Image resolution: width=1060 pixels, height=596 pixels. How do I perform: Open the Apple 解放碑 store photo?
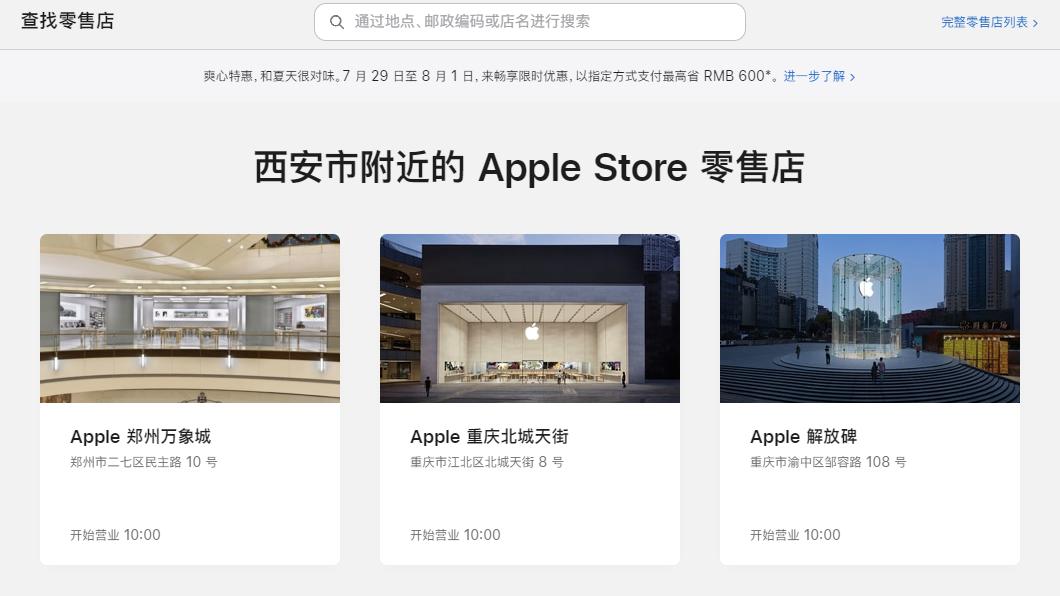coord(870,318)
